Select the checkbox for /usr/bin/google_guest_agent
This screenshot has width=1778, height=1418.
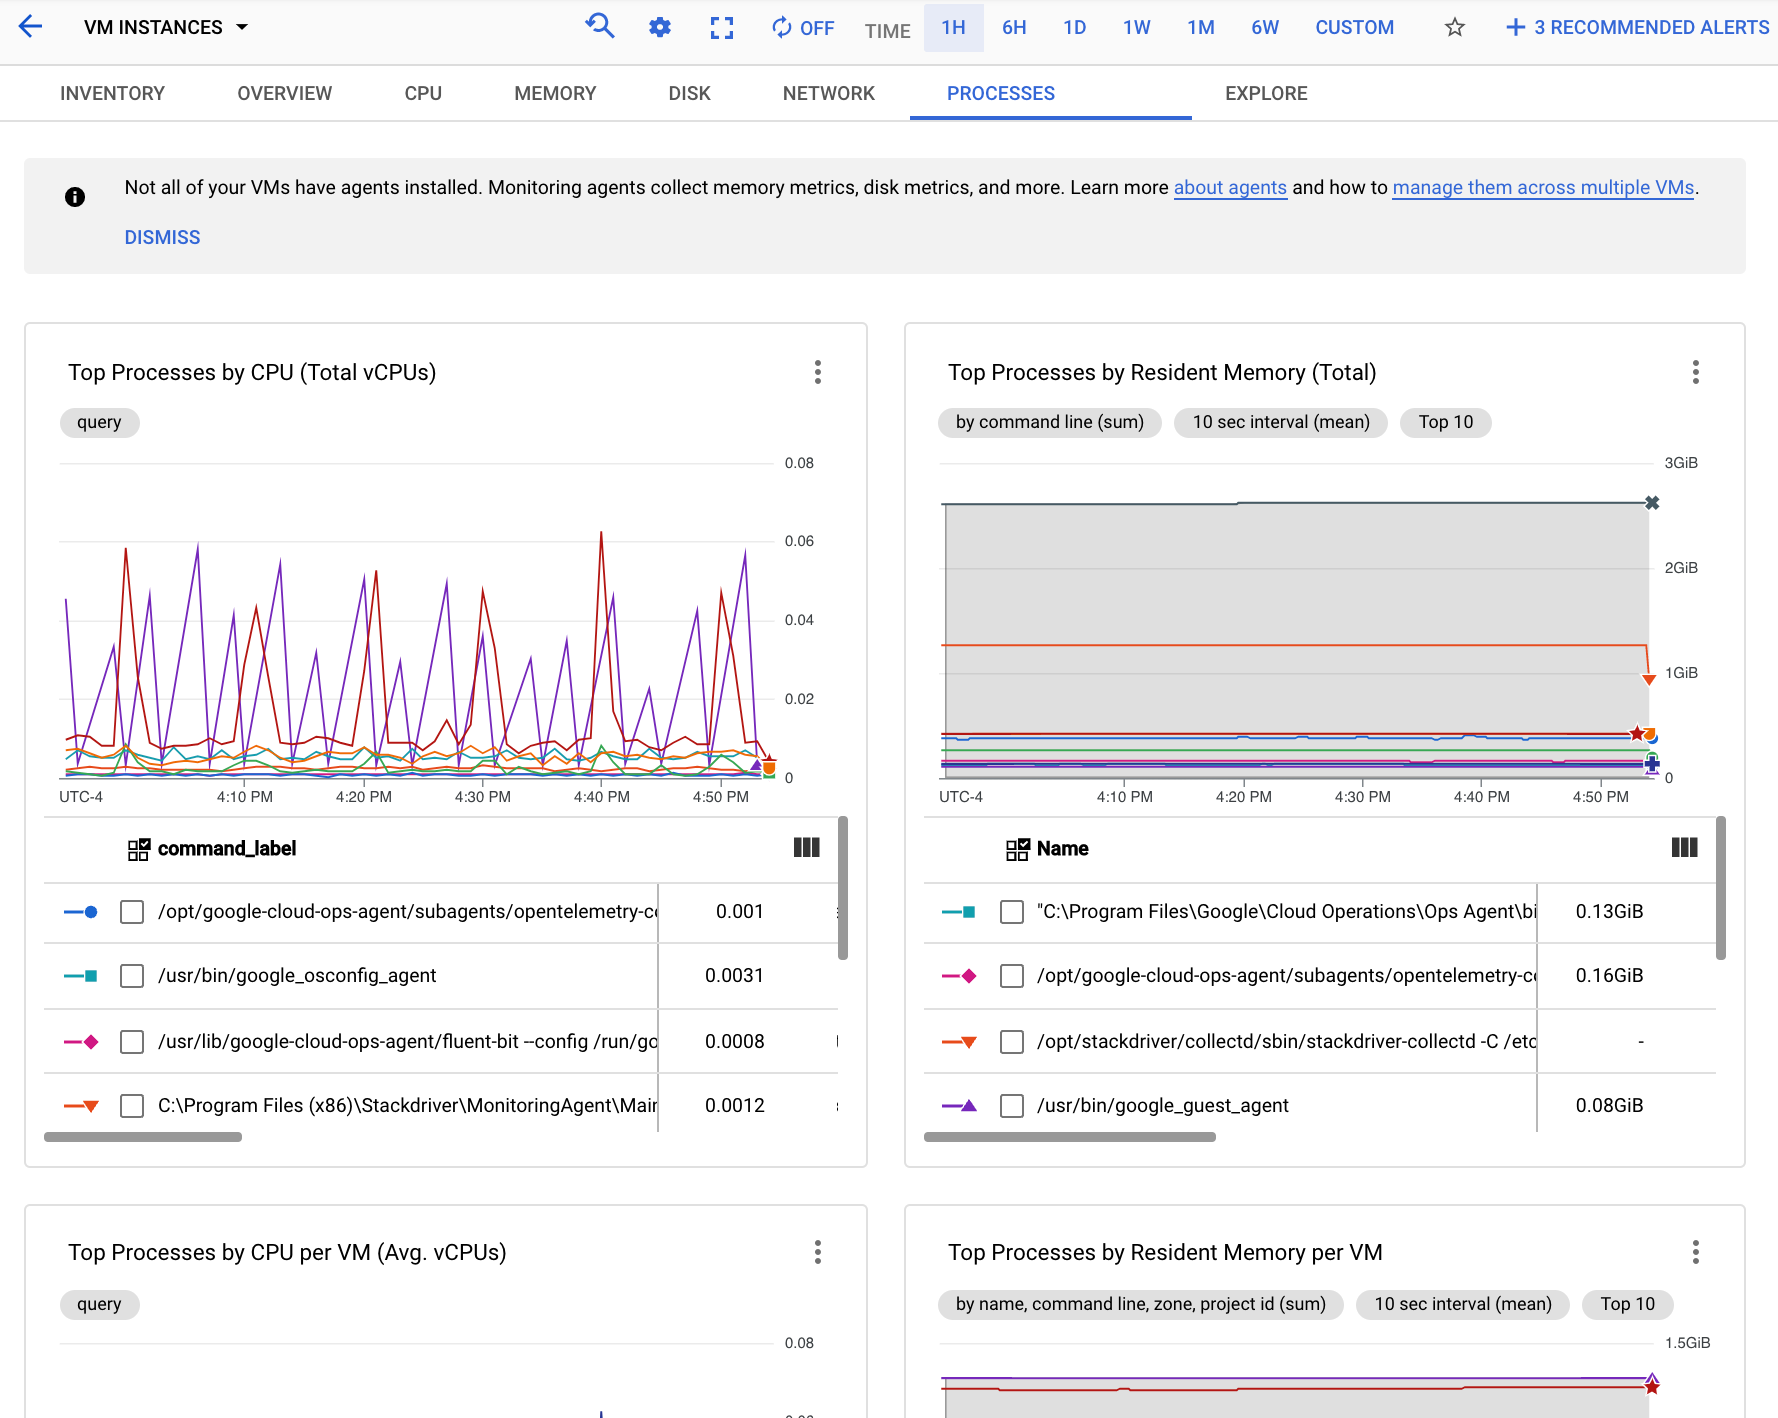(x=1011, y=1105)
